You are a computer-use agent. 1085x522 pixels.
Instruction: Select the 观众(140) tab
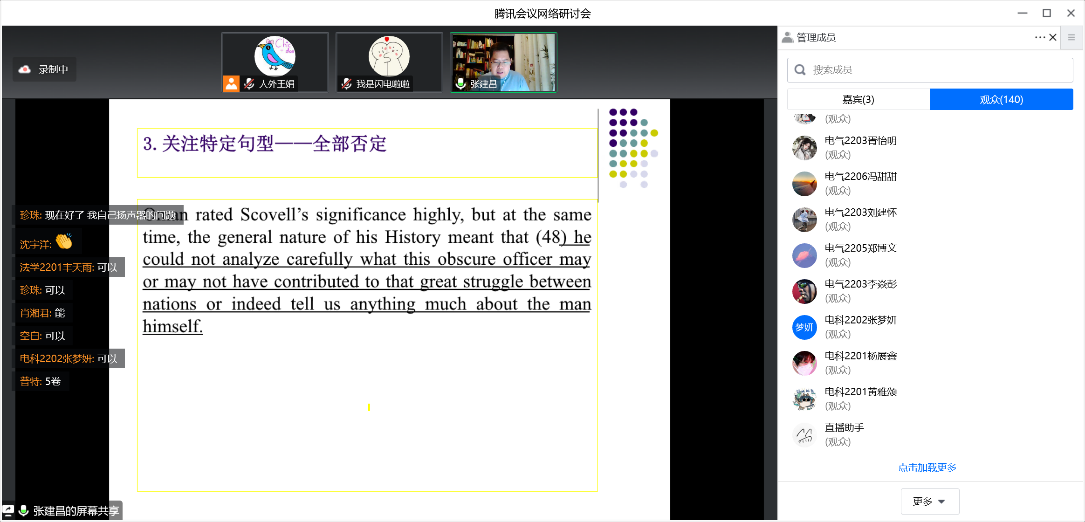coord(1000,99)
